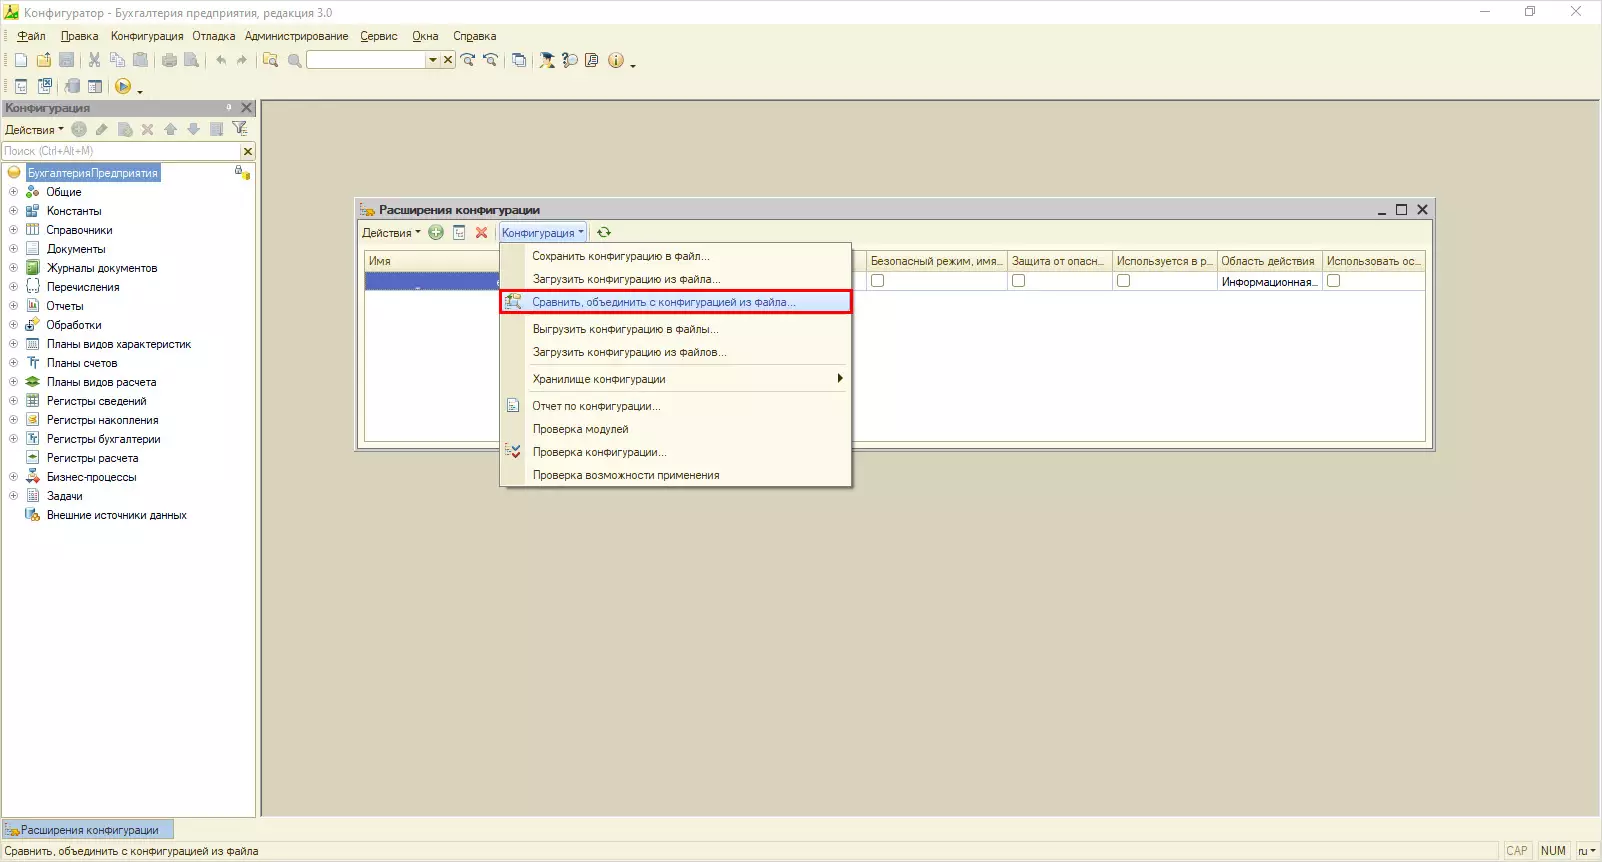Viewport: 1602px width, 862px height.
Task: Click the Open file icon in toolbar
Action: point(44,61)
